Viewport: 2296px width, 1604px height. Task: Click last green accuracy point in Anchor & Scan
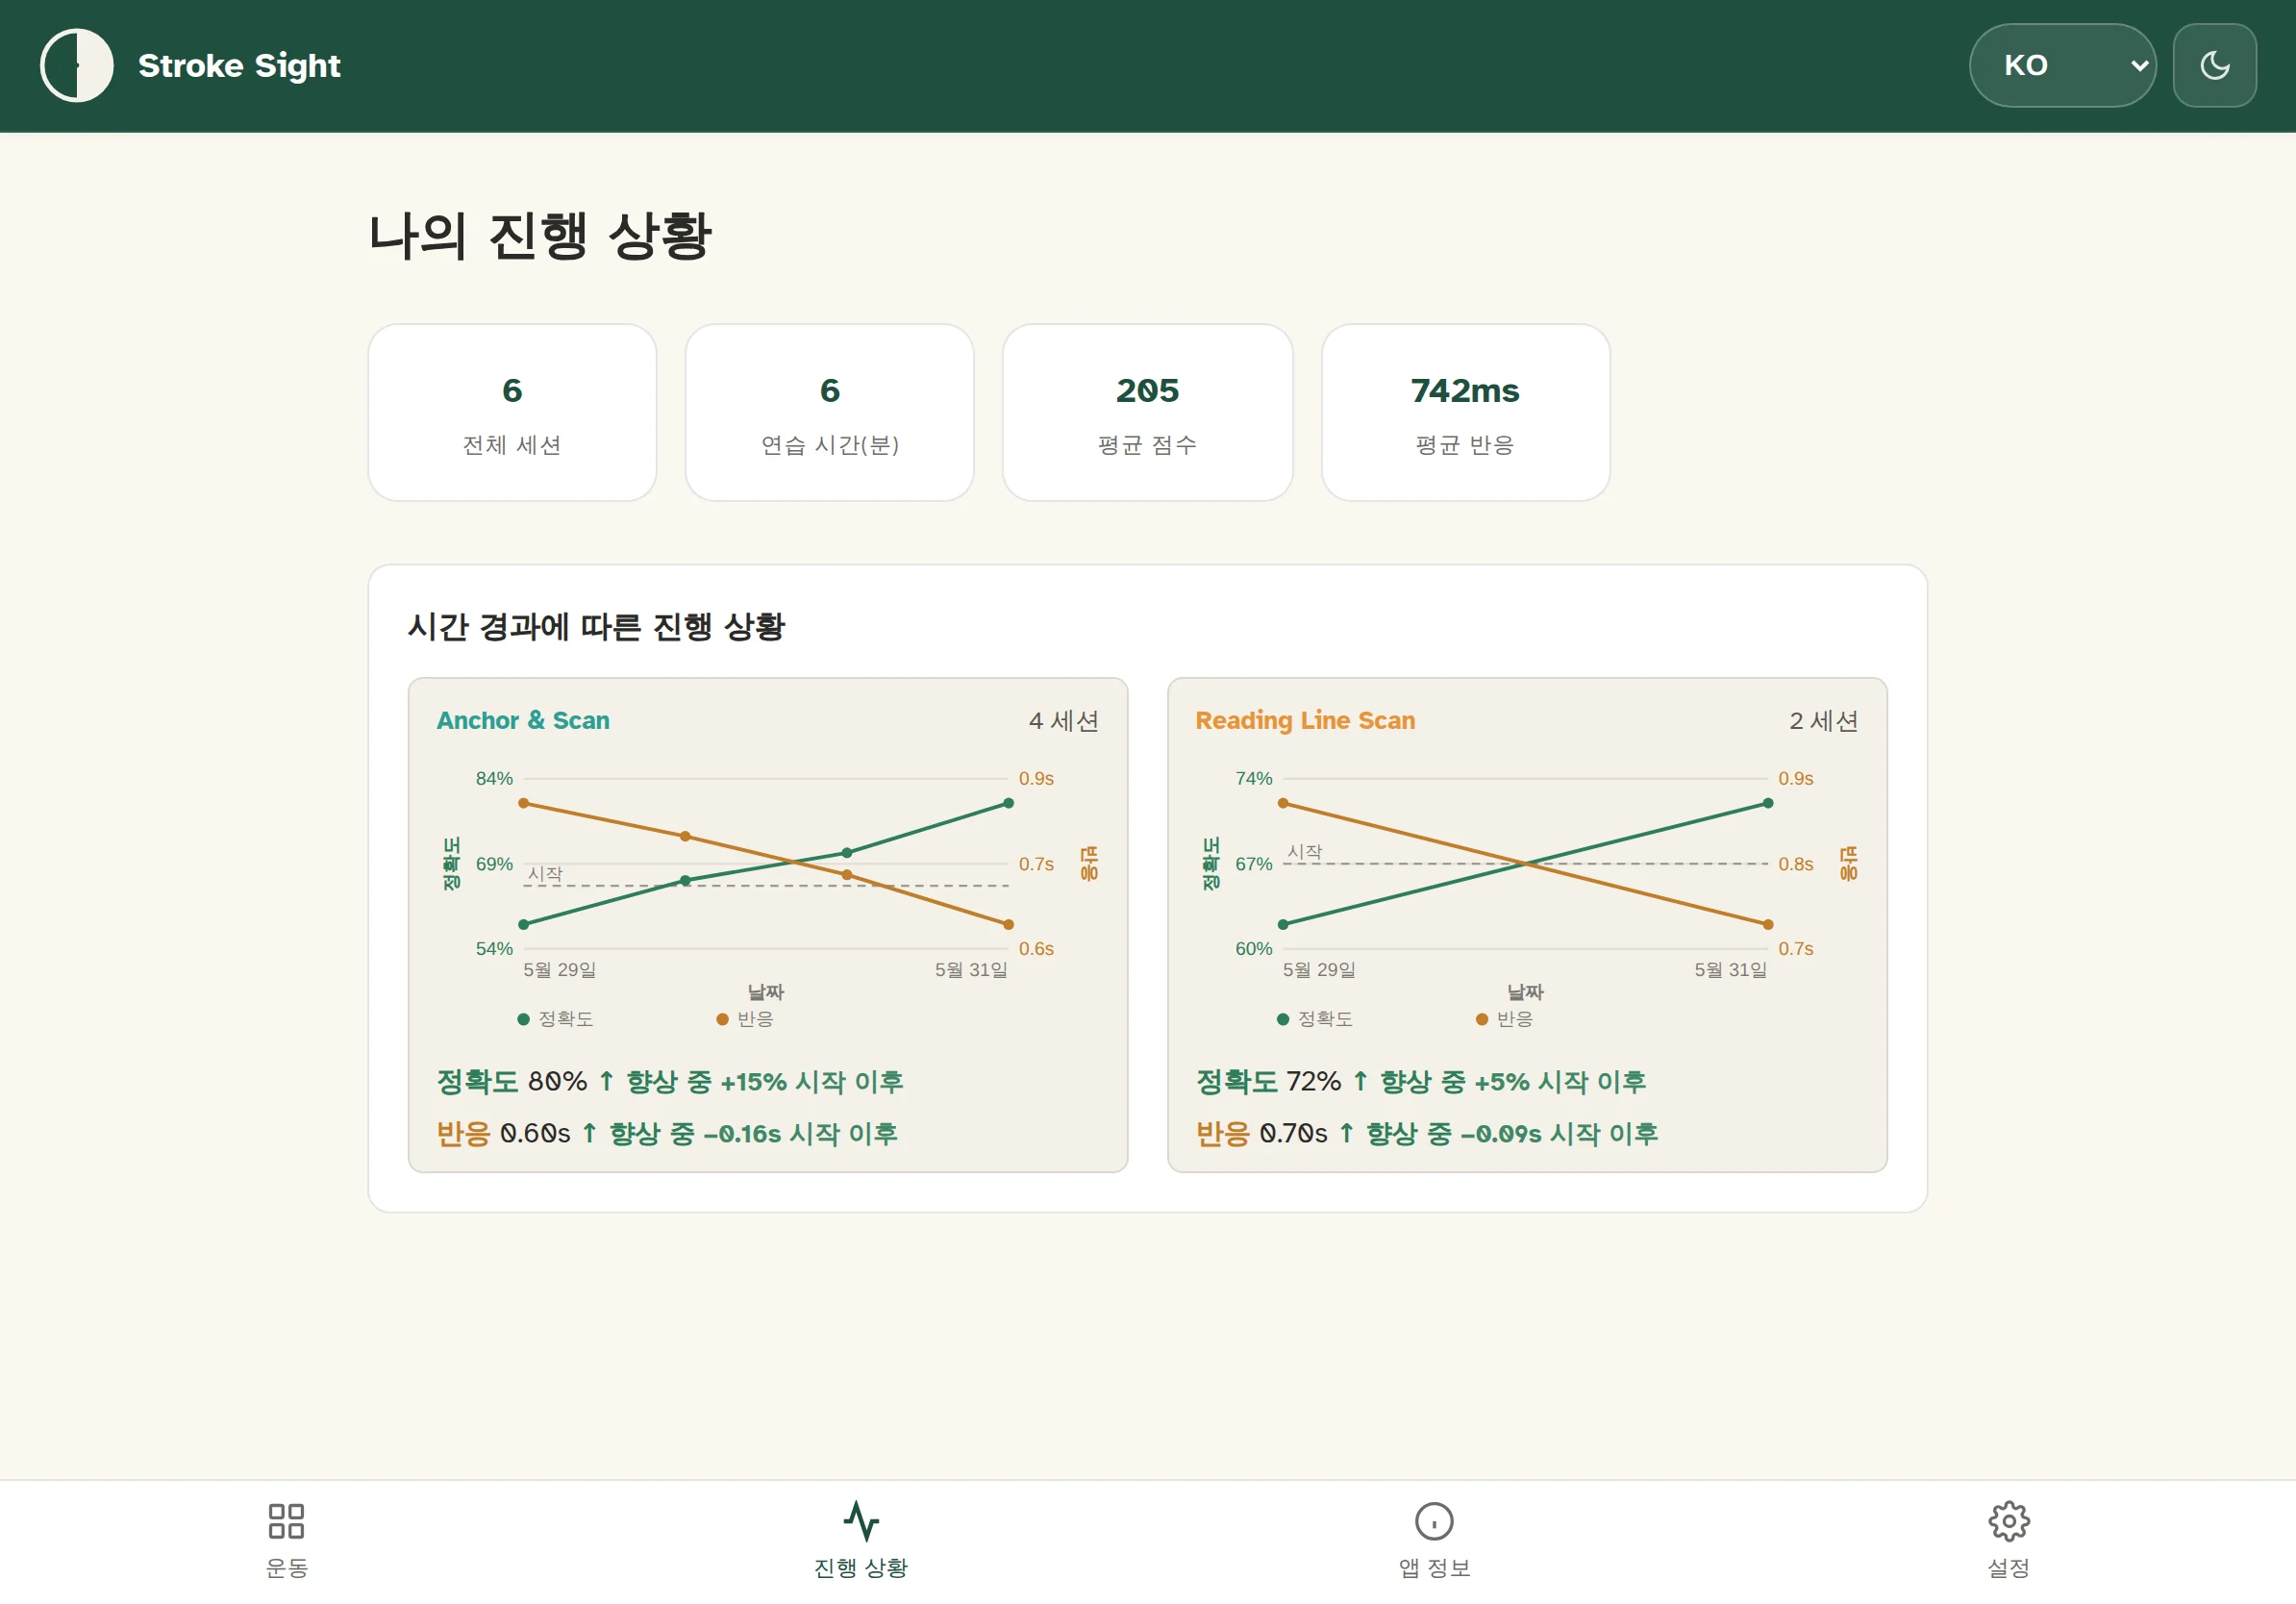tap(1008, 803)
